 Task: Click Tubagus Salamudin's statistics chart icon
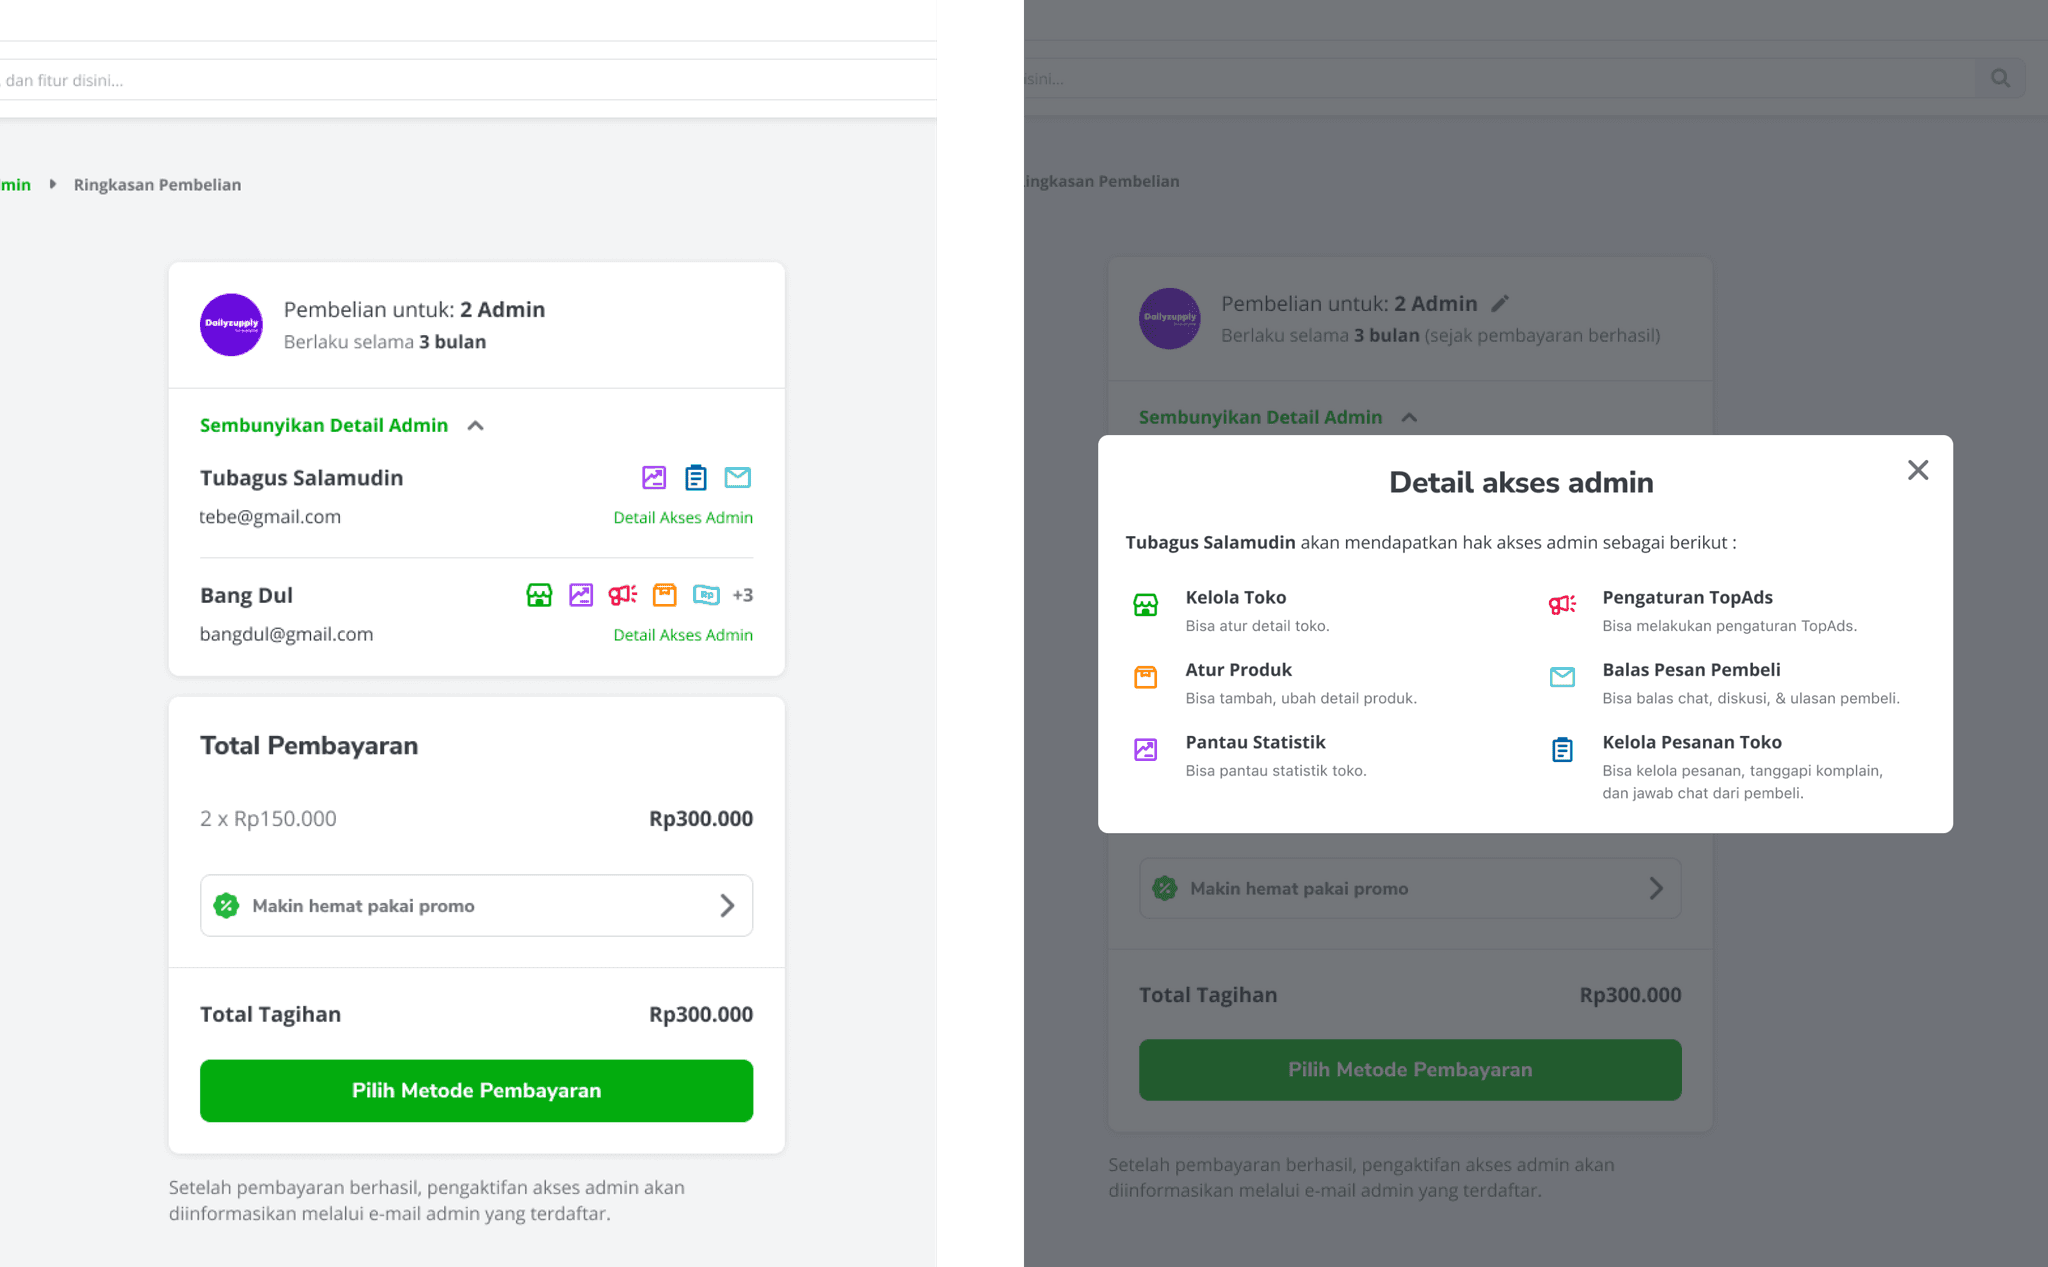[x=654, y=478]
